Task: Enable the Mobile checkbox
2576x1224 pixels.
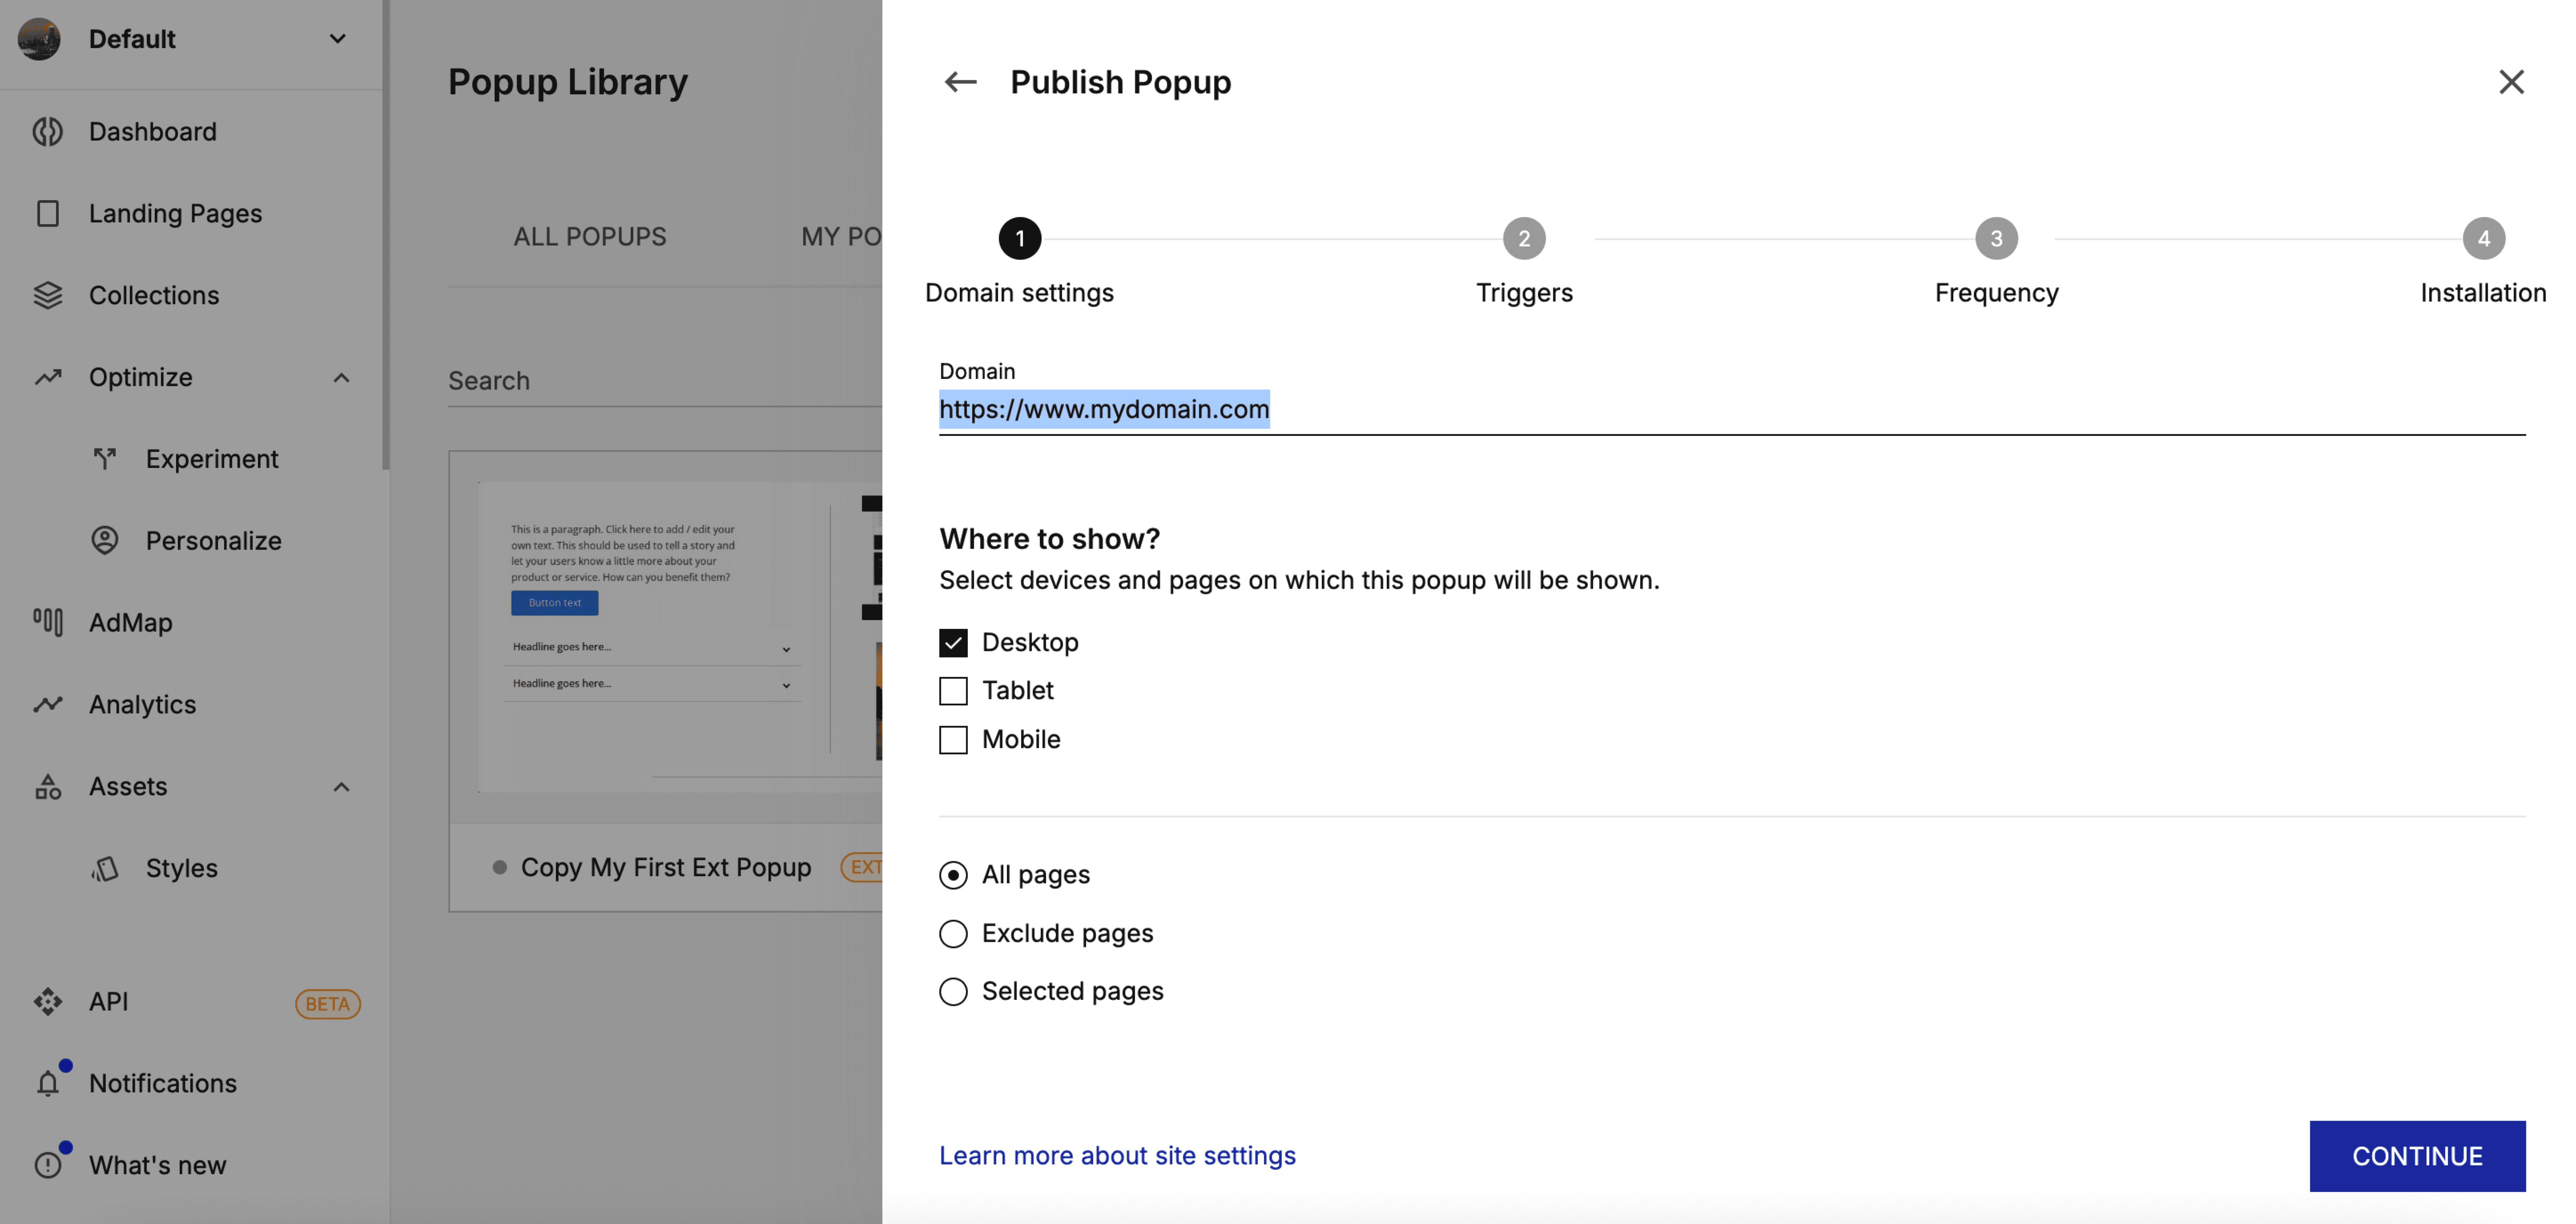Action: 953,740
